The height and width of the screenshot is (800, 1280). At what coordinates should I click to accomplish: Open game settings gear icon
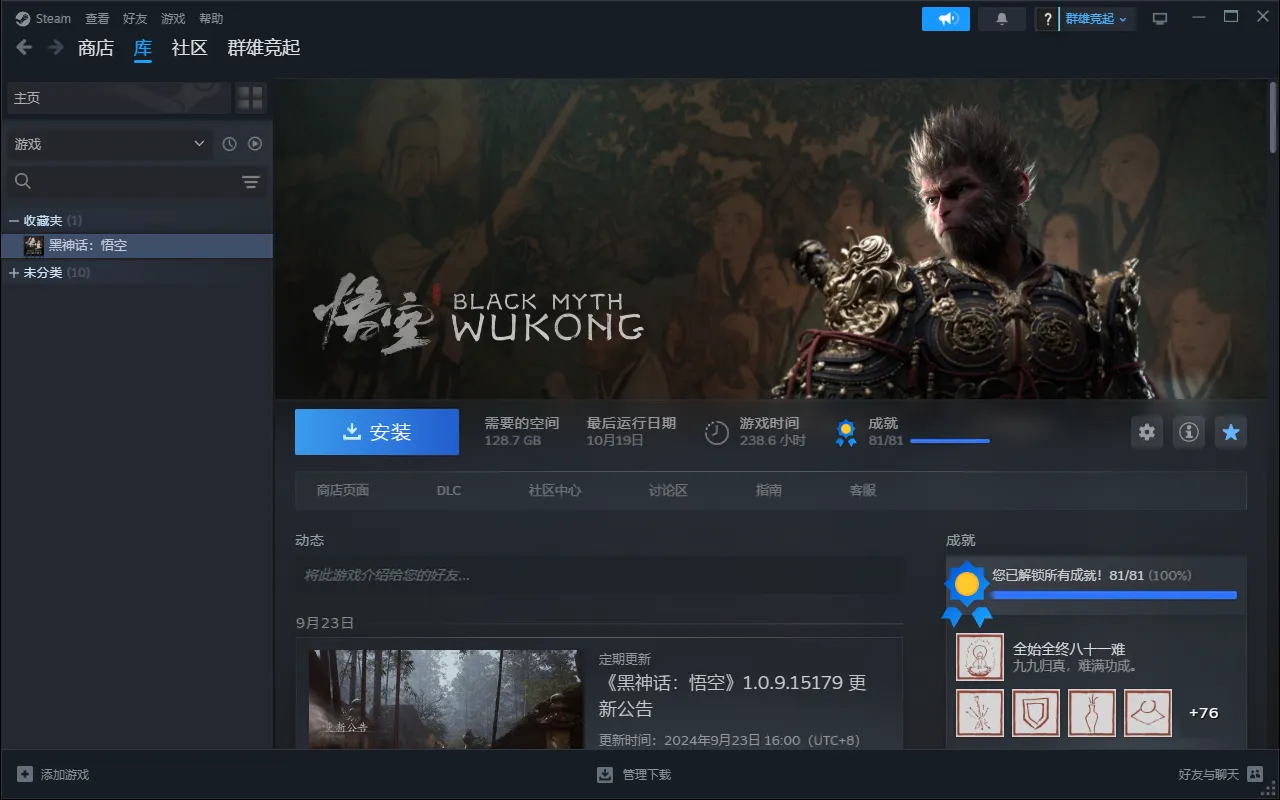[x=1147, y=432]
